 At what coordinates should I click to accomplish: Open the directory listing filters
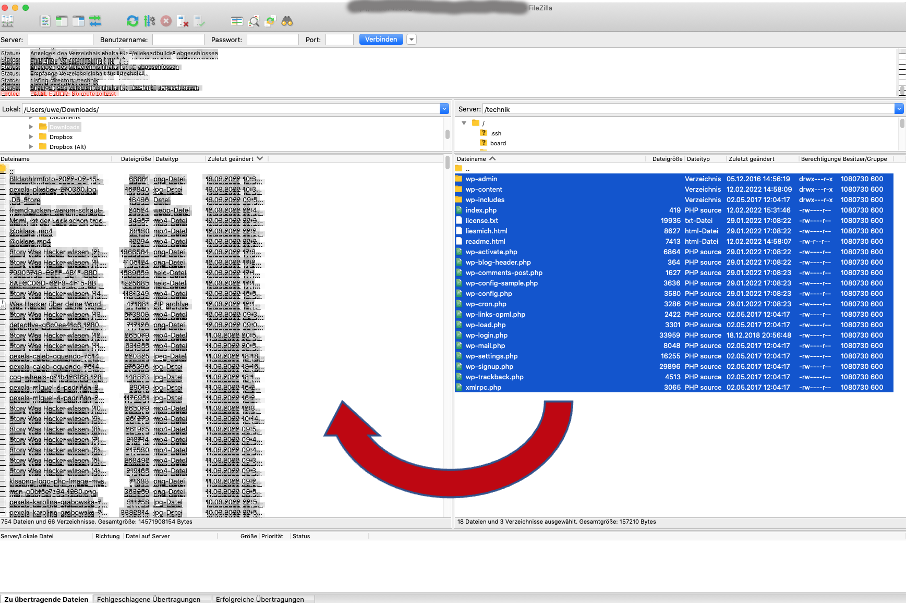pos(237,19)
